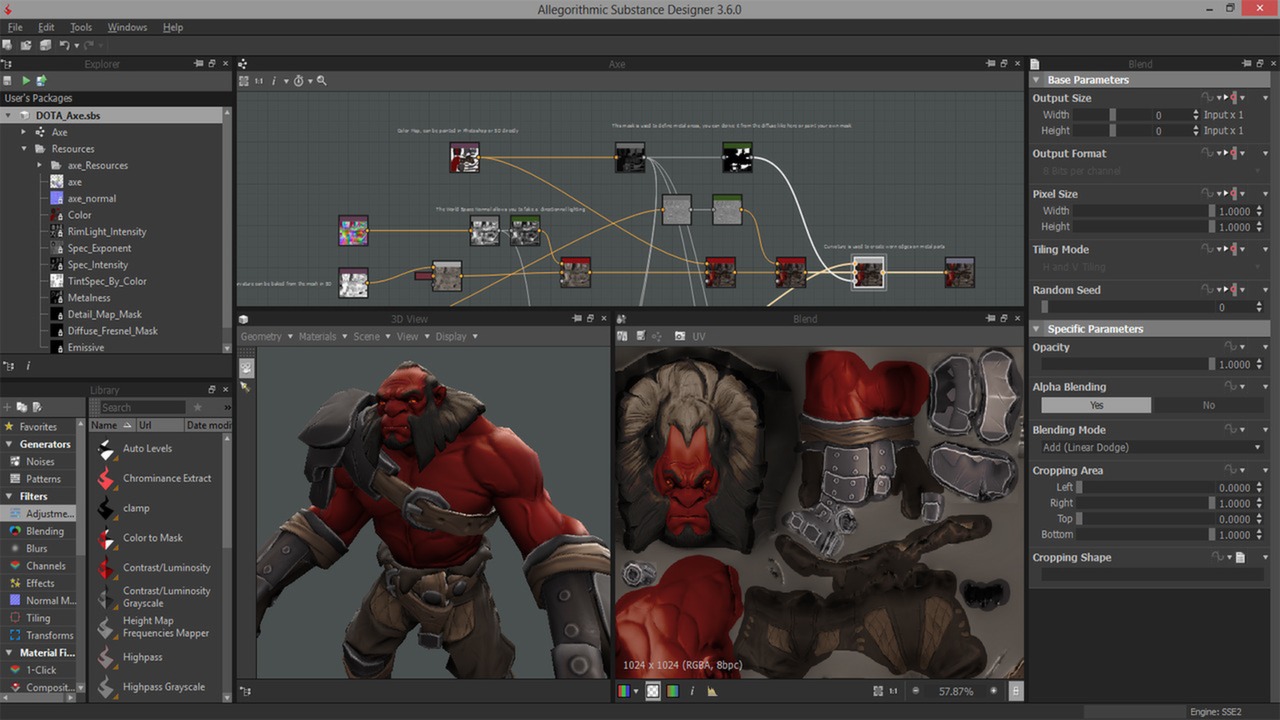Select the Metalness resource in Explorer
Viewport: 1280px width, 720px height.
89,298
